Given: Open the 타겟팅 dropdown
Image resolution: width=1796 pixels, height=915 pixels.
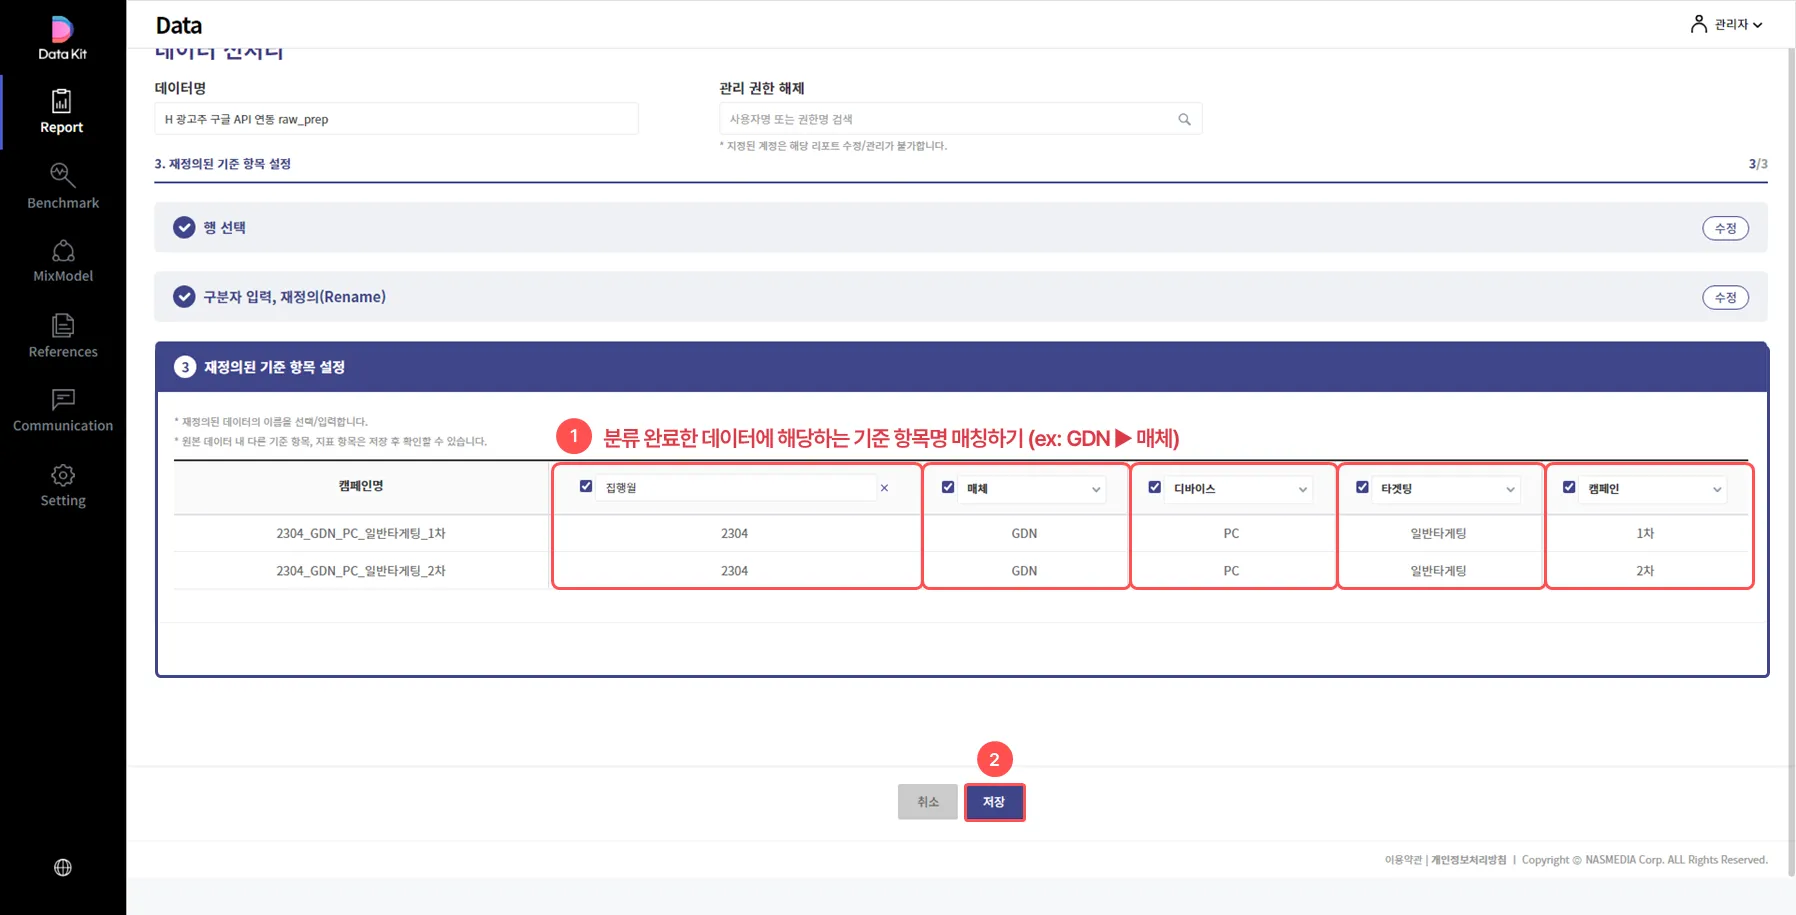Looking at the screenshot, I should [1447, 489].
